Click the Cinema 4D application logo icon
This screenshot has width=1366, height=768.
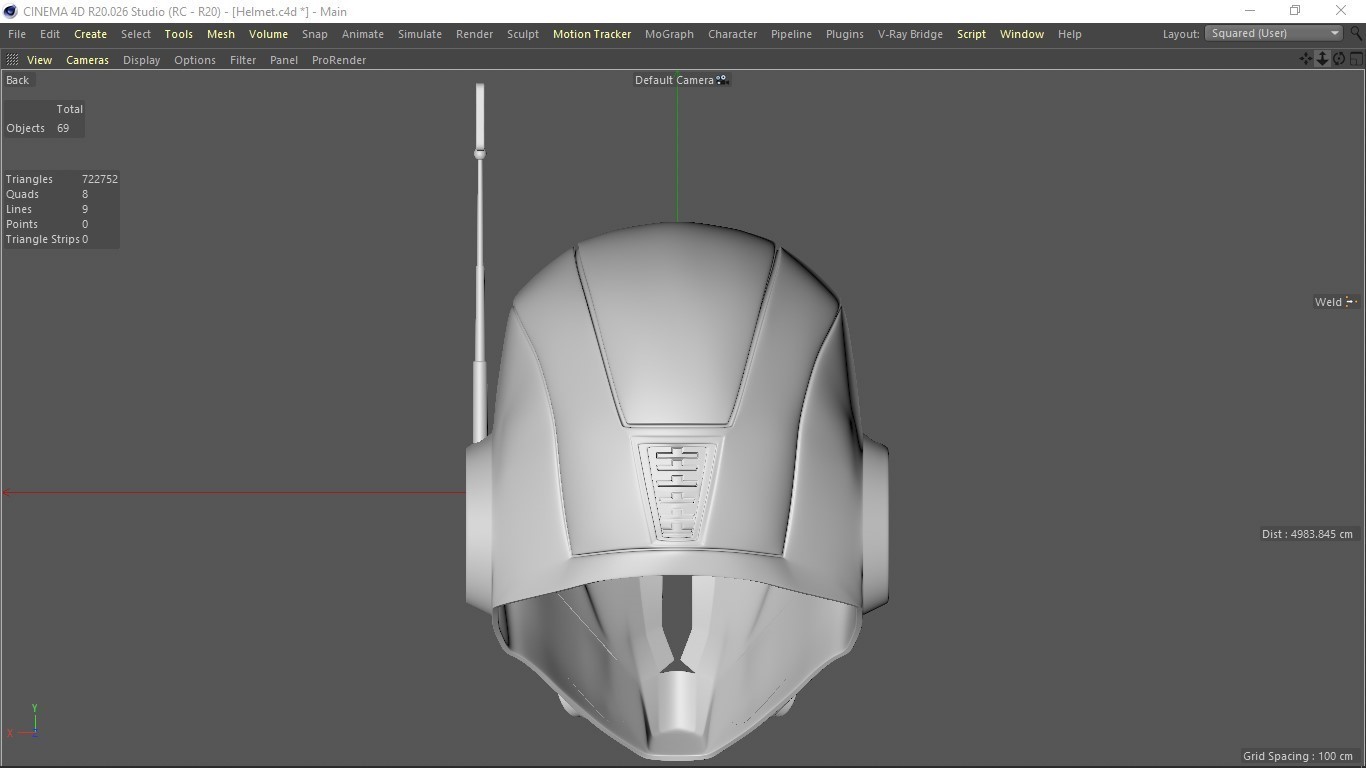[11, 11]
